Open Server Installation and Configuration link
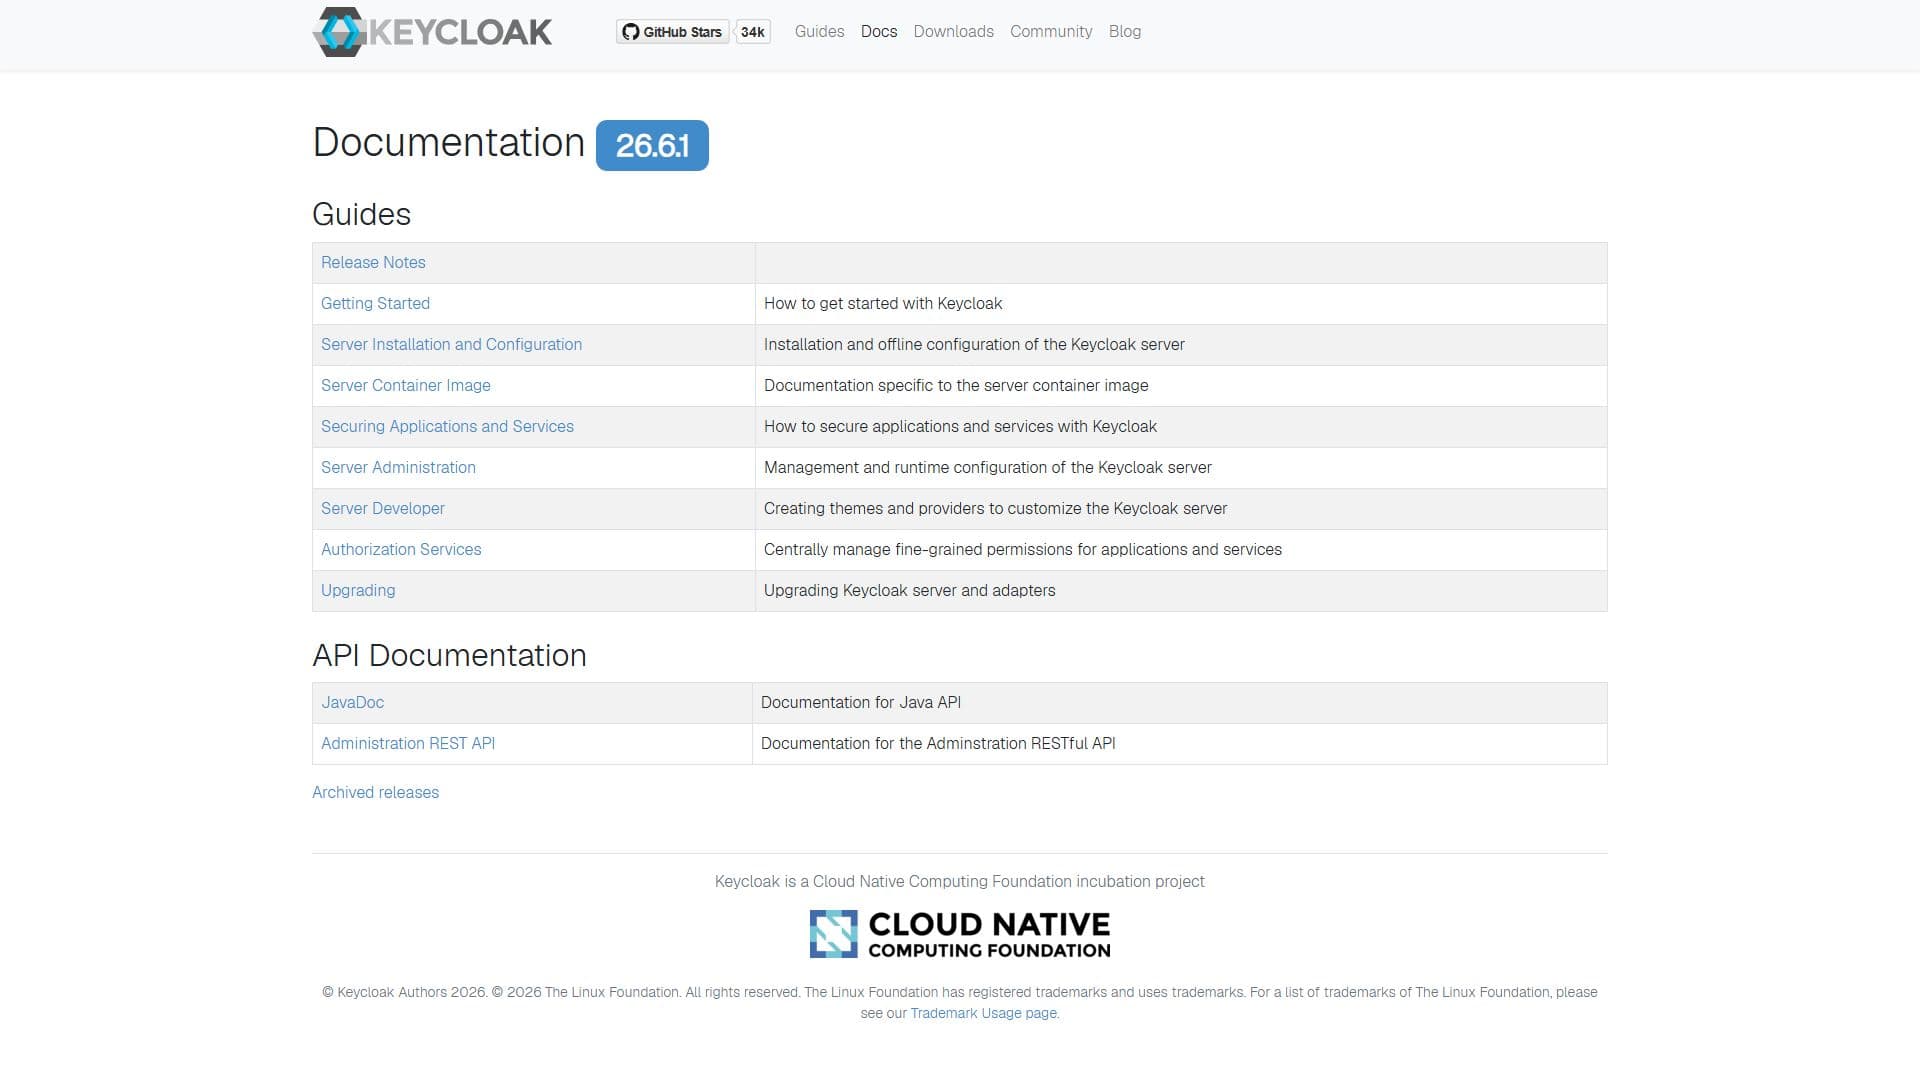This screenshot has height=1080, width=1920. point(451,344)
